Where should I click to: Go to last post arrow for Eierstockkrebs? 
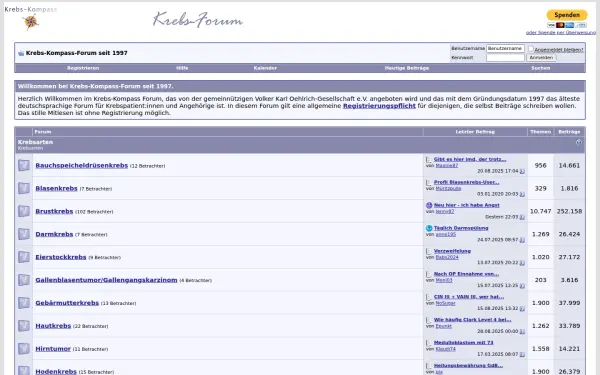[522, 263]
